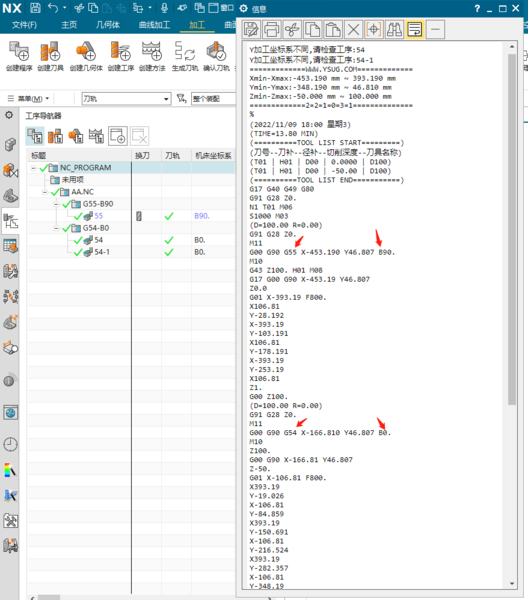Click the 整个装配 scope combo box
Screen dimensions: 528x600
point(213,99)
